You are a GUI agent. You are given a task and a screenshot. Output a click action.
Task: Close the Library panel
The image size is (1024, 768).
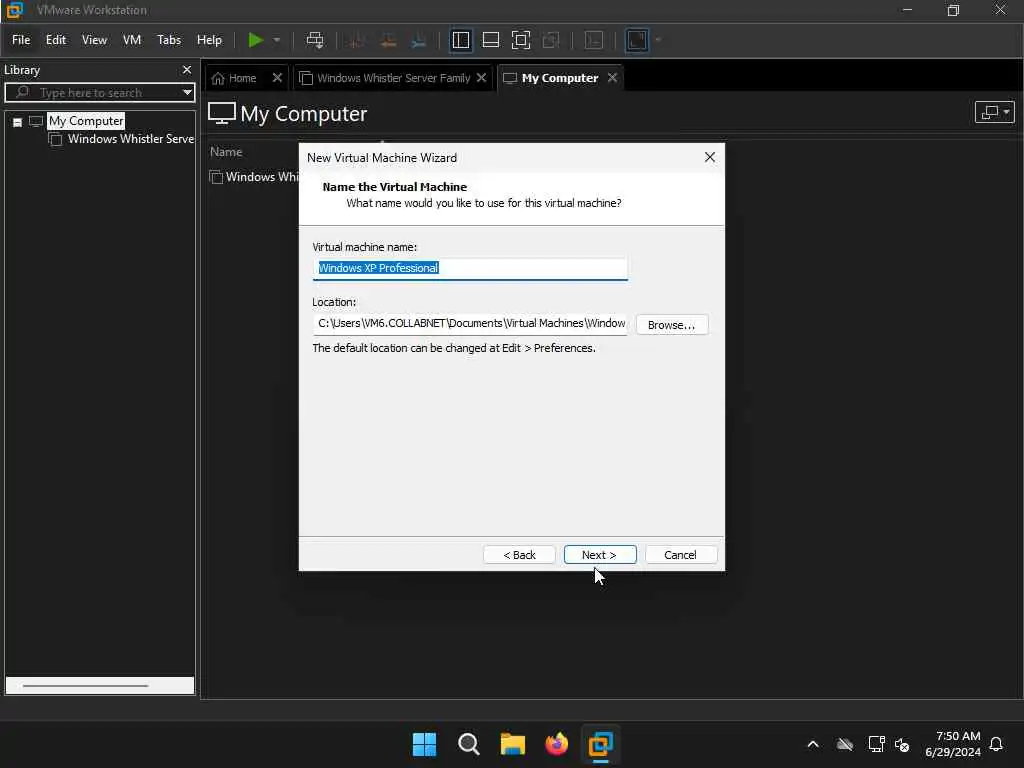[x=187, y=70]
